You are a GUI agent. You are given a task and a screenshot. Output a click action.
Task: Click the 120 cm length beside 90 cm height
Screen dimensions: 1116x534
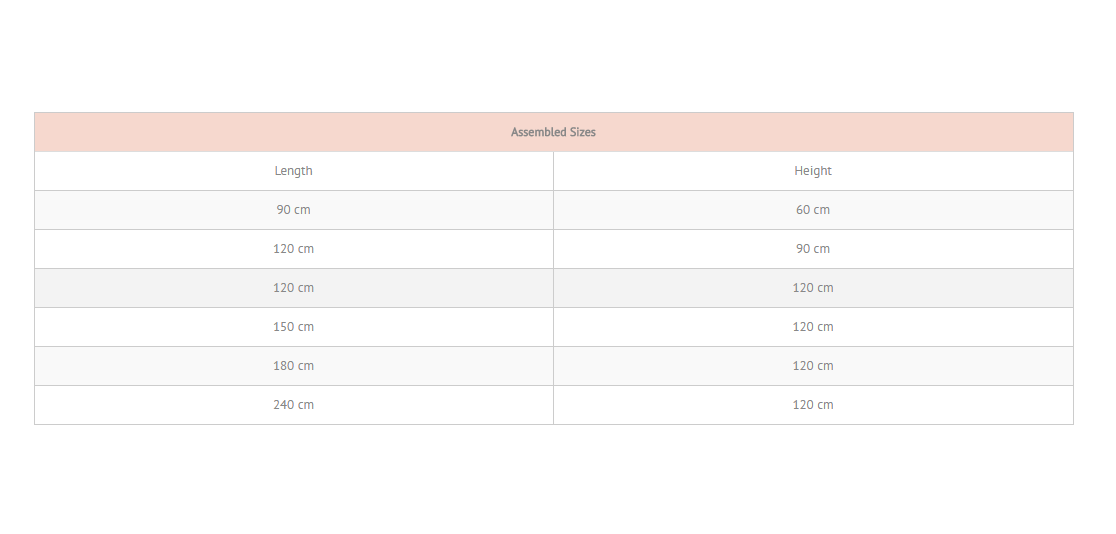click(x=293, y=248)
